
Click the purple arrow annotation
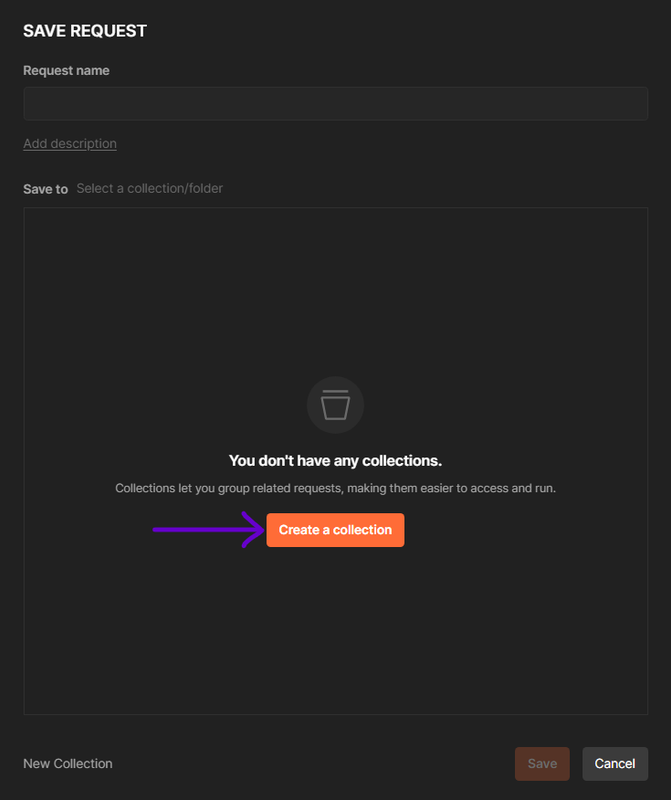[x=208, y=530]
